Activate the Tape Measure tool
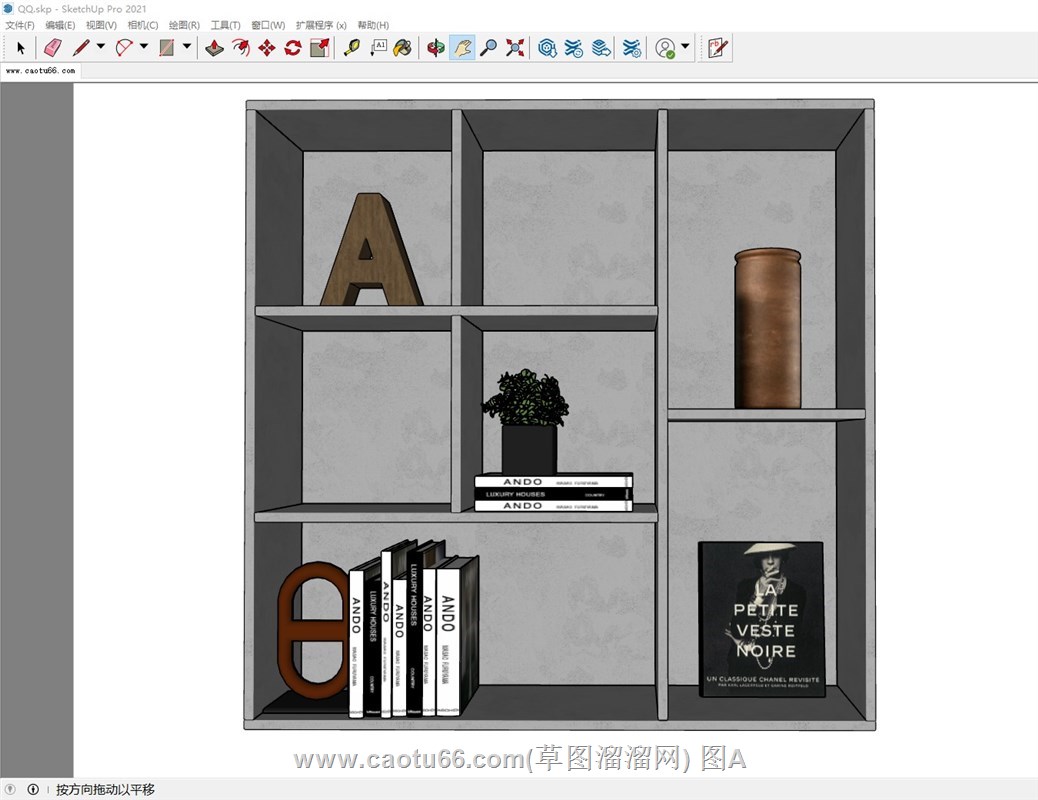Screen dimensions: 1038x800 [351, 47]
